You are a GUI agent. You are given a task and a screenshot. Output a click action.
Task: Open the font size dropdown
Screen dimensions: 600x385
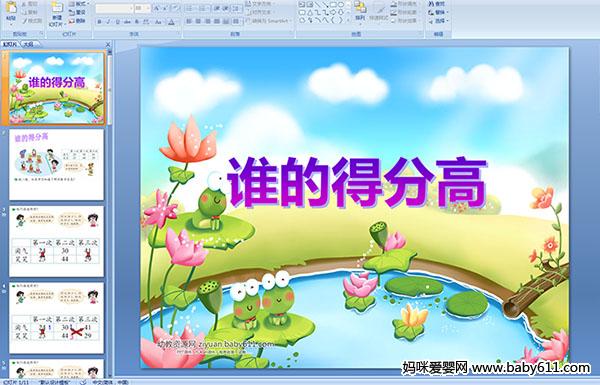[142, 8]
